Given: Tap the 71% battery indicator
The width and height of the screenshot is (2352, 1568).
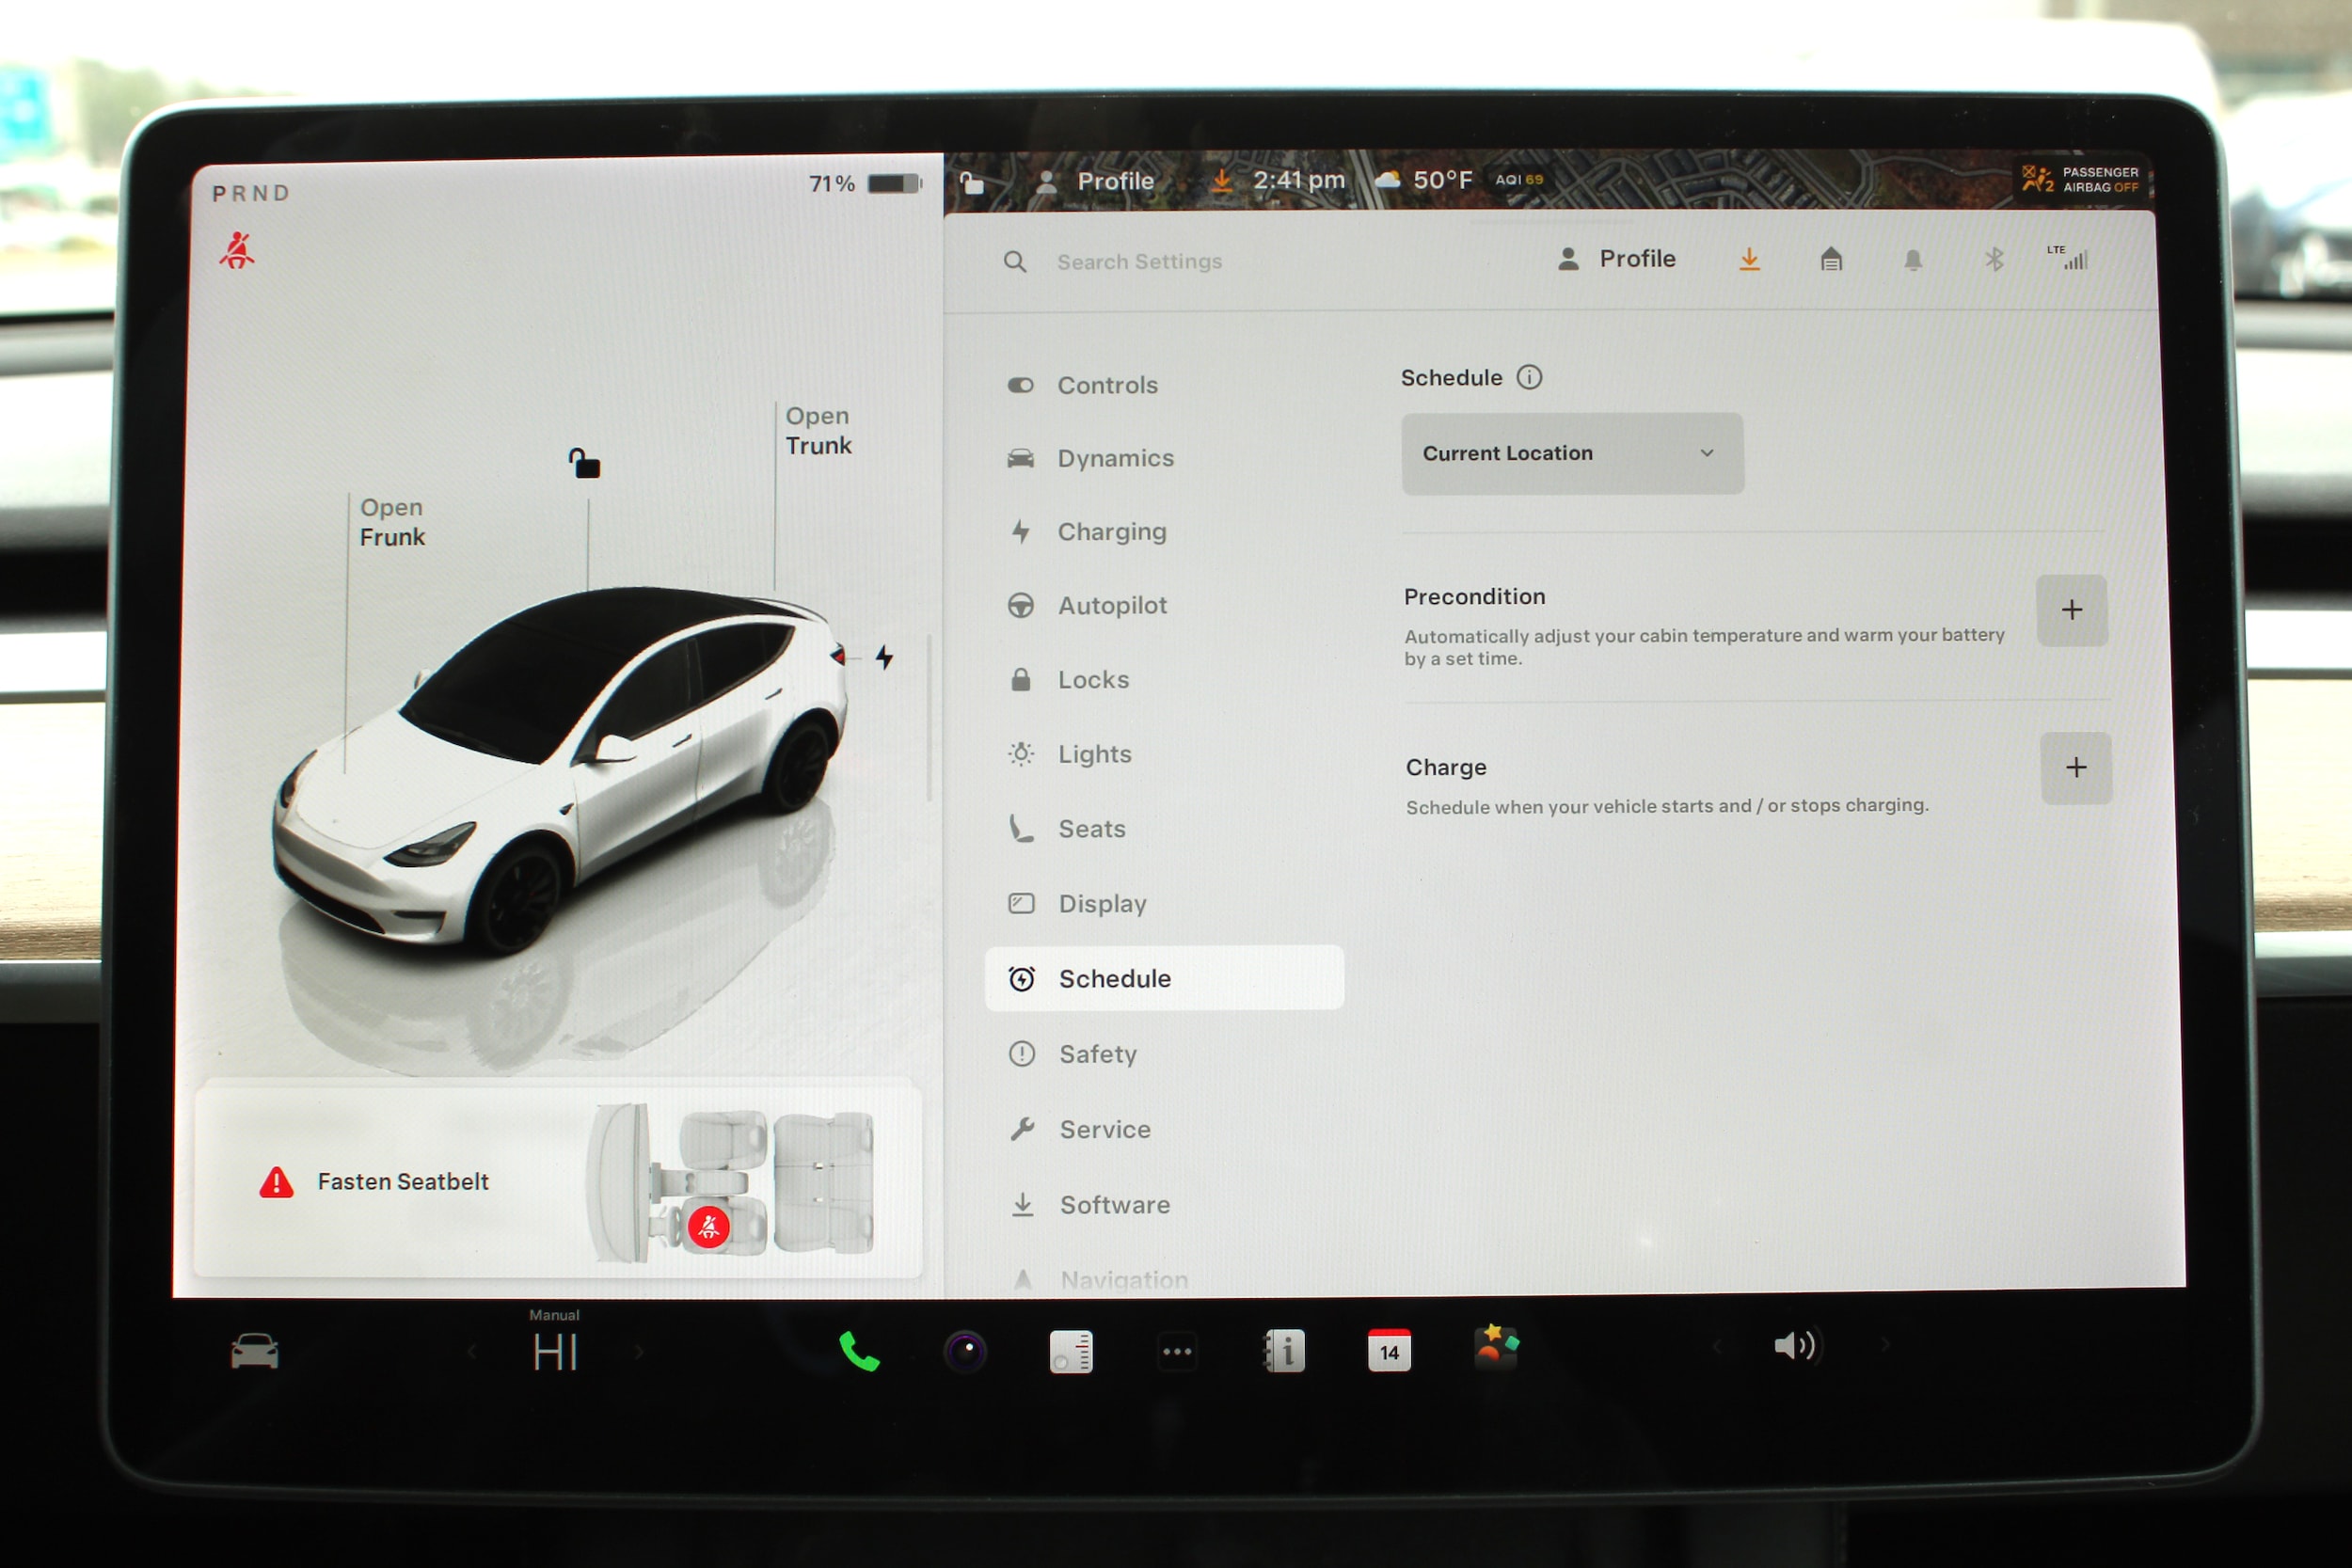Looking at the screenshot, I should pos(864,184).
